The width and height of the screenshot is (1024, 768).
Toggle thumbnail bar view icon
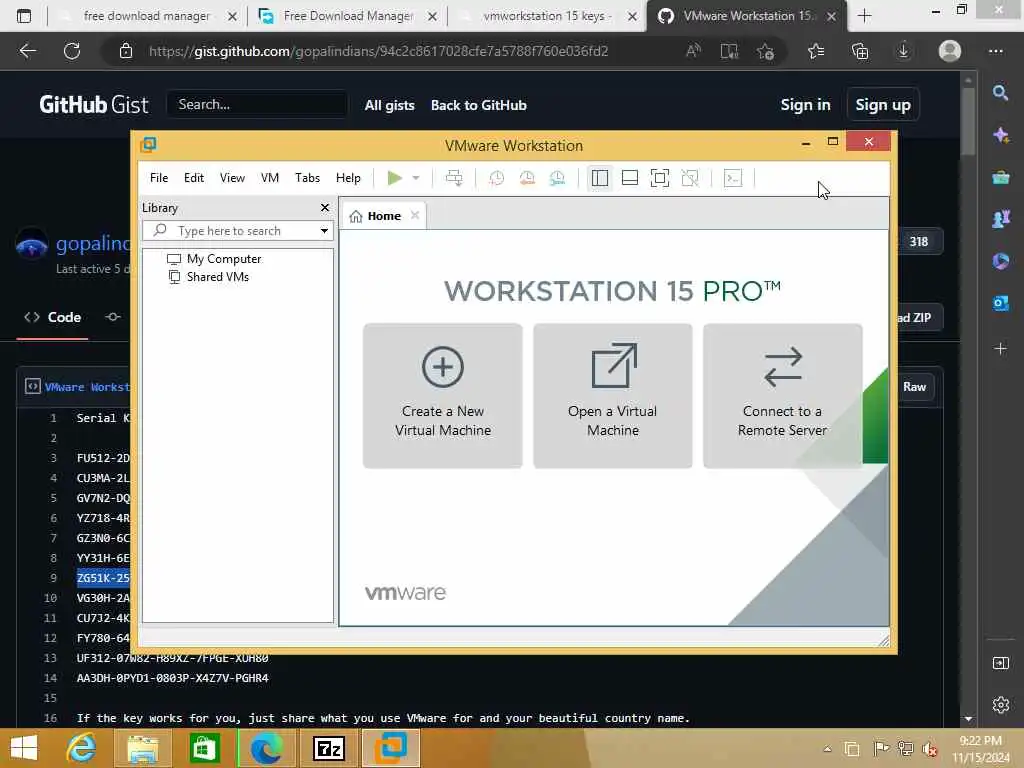[x=630, y=178]
